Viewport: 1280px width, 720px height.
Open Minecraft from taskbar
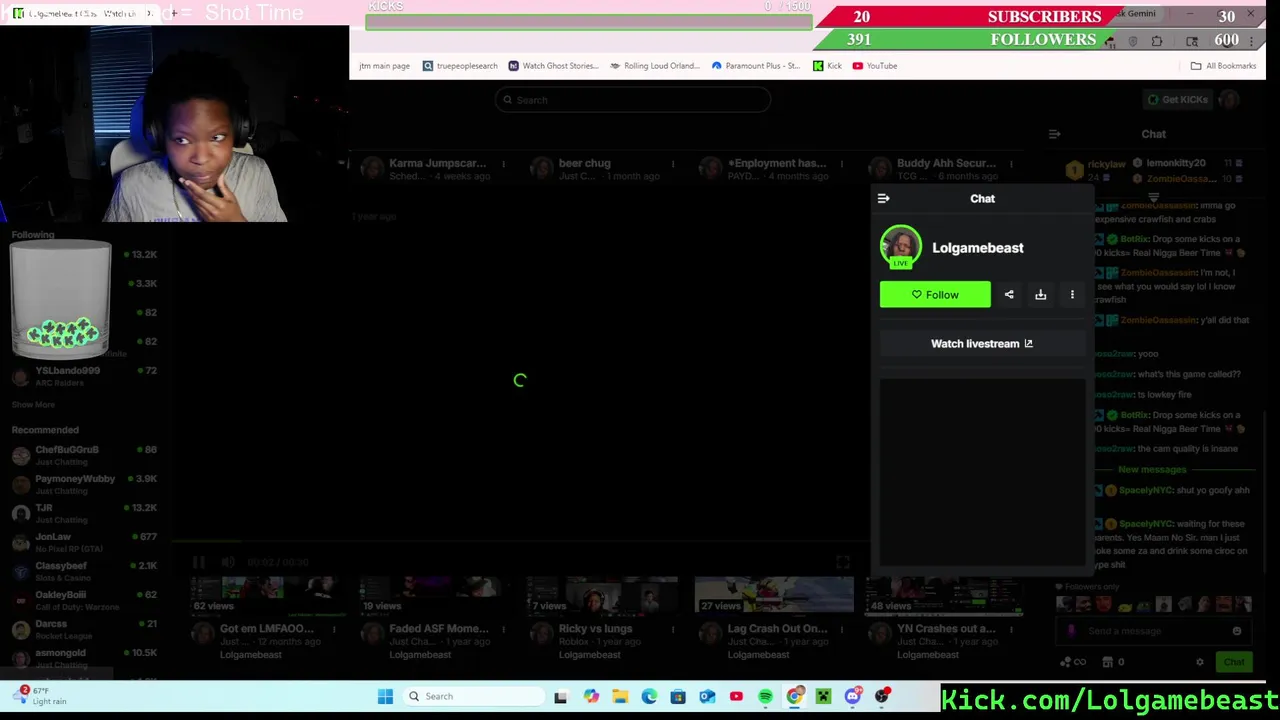[823, 696]
